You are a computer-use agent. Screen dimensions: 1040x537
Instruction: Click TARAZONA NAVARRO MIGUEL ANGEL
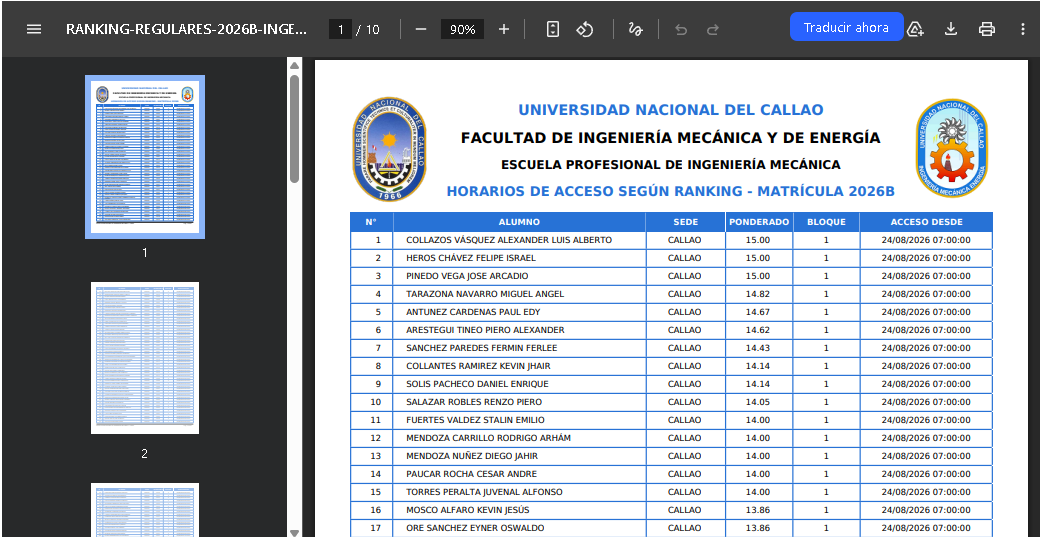tap(485, 294)
